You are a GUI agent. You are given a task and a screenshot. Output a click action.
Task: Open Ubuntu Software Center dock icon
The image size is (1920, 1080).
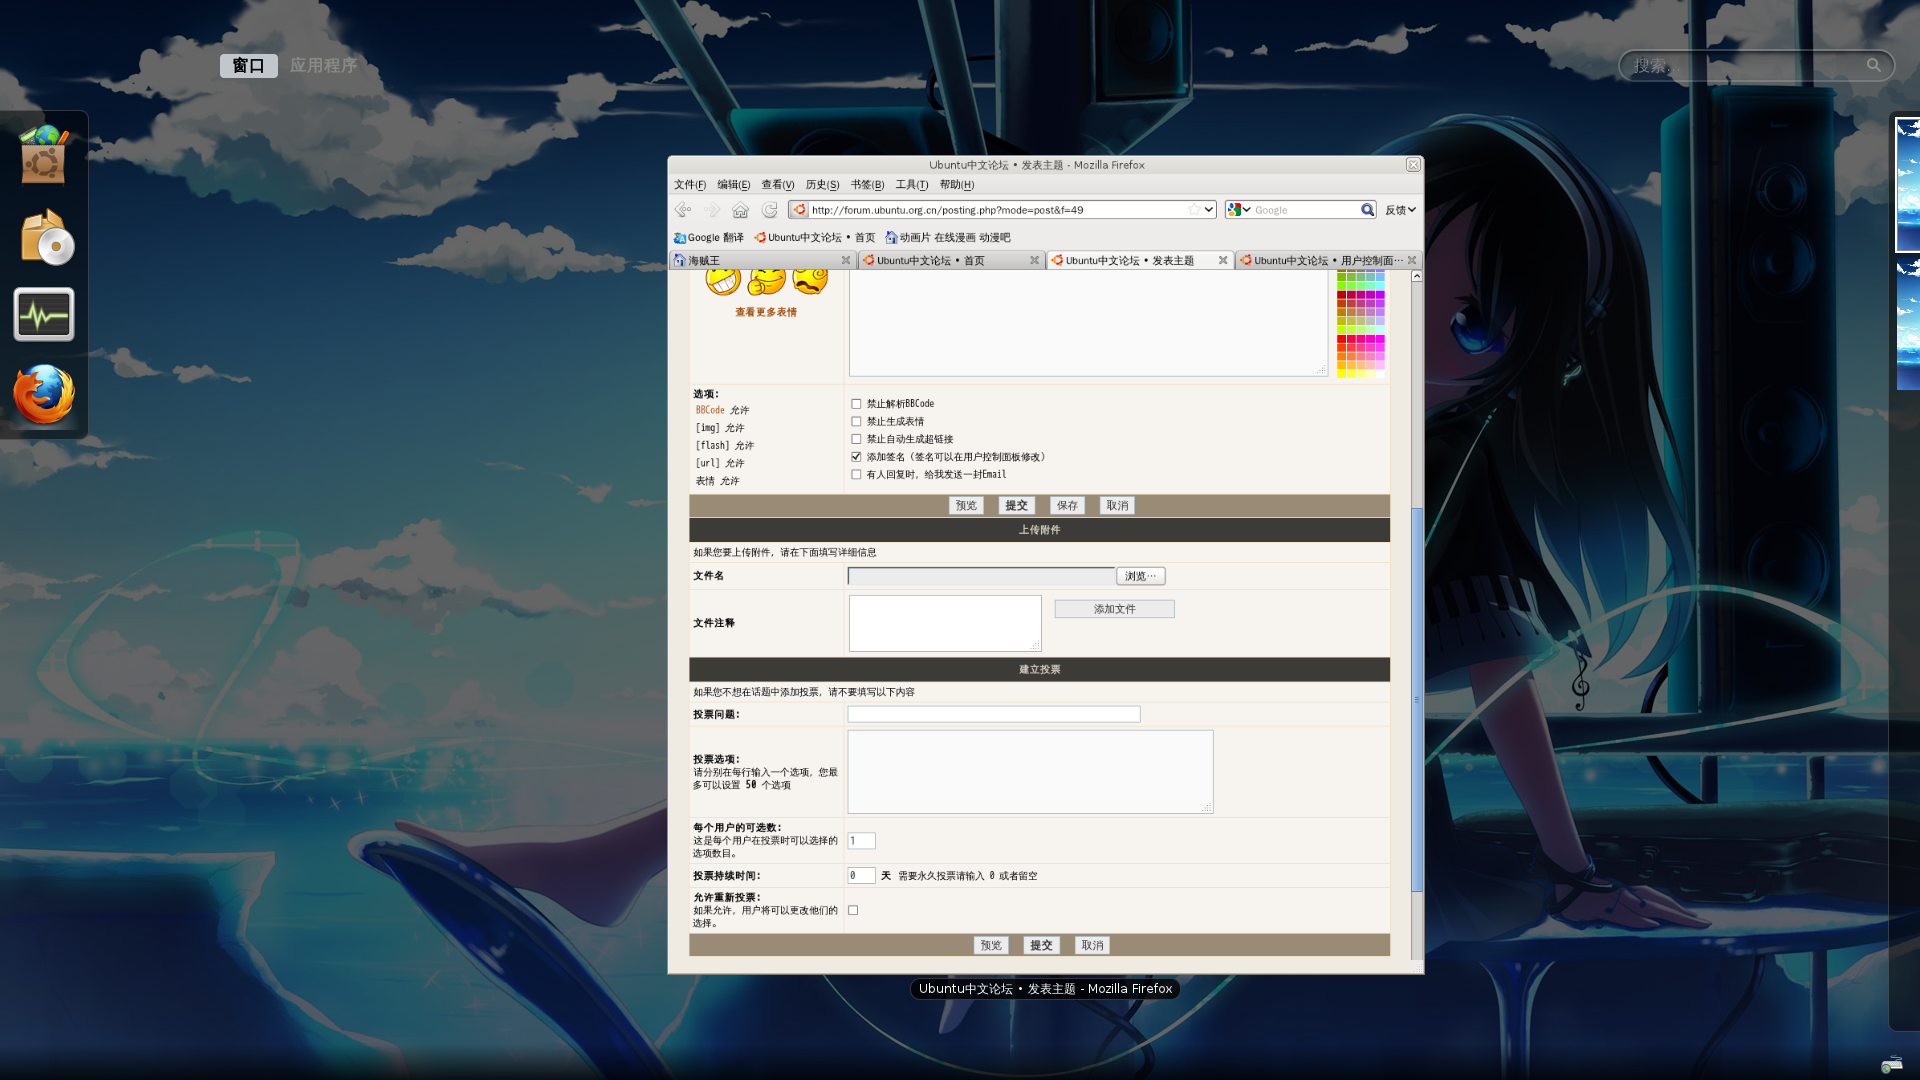pos(44,154)
